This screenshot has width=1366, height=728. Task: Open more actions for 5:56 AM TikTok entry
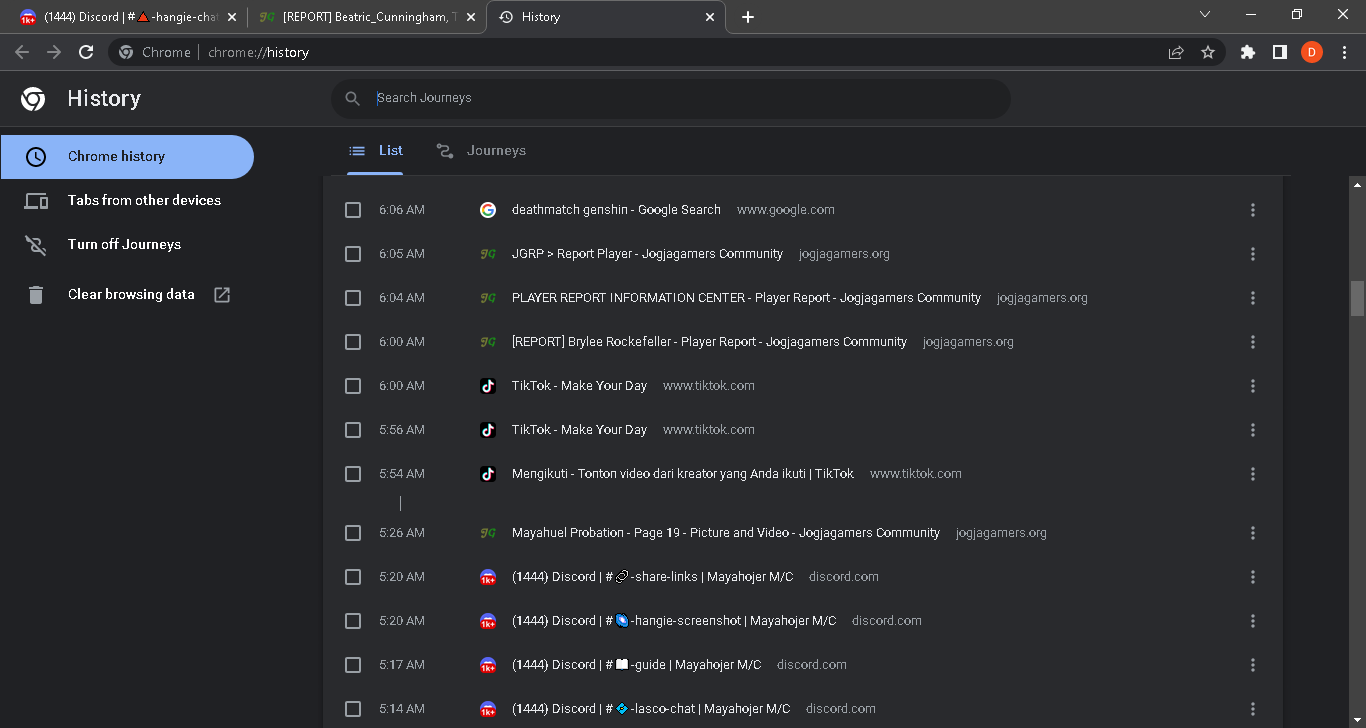coord(1253,430)
